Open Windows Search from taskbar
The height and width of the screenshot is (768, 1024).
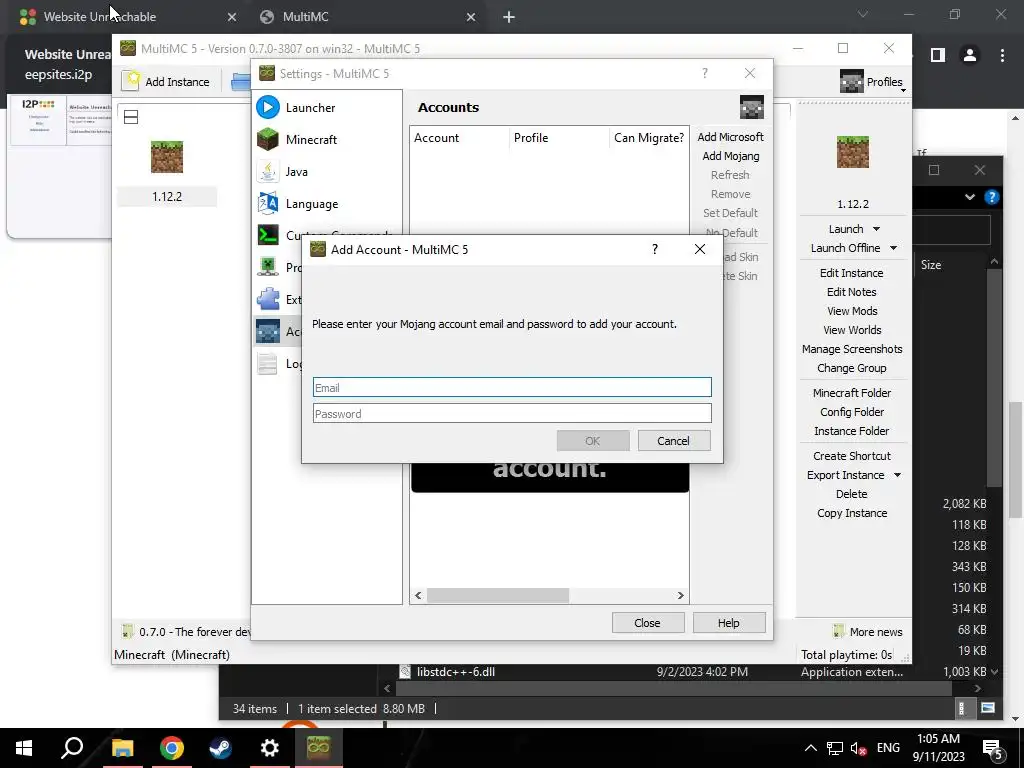(x=72, y=748)
